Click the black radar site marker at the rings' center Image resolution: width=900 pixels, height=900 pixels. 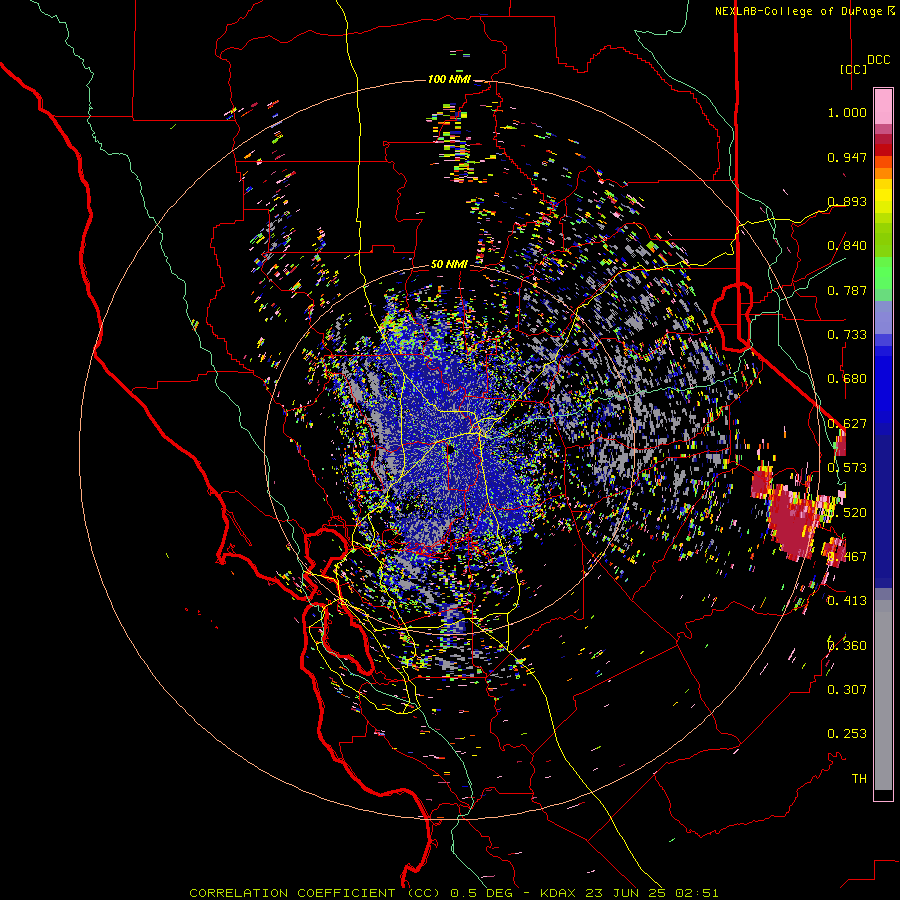451,450
